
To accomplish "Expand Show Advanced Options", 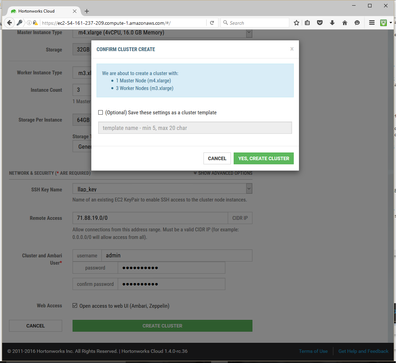I will pos(223,173).
